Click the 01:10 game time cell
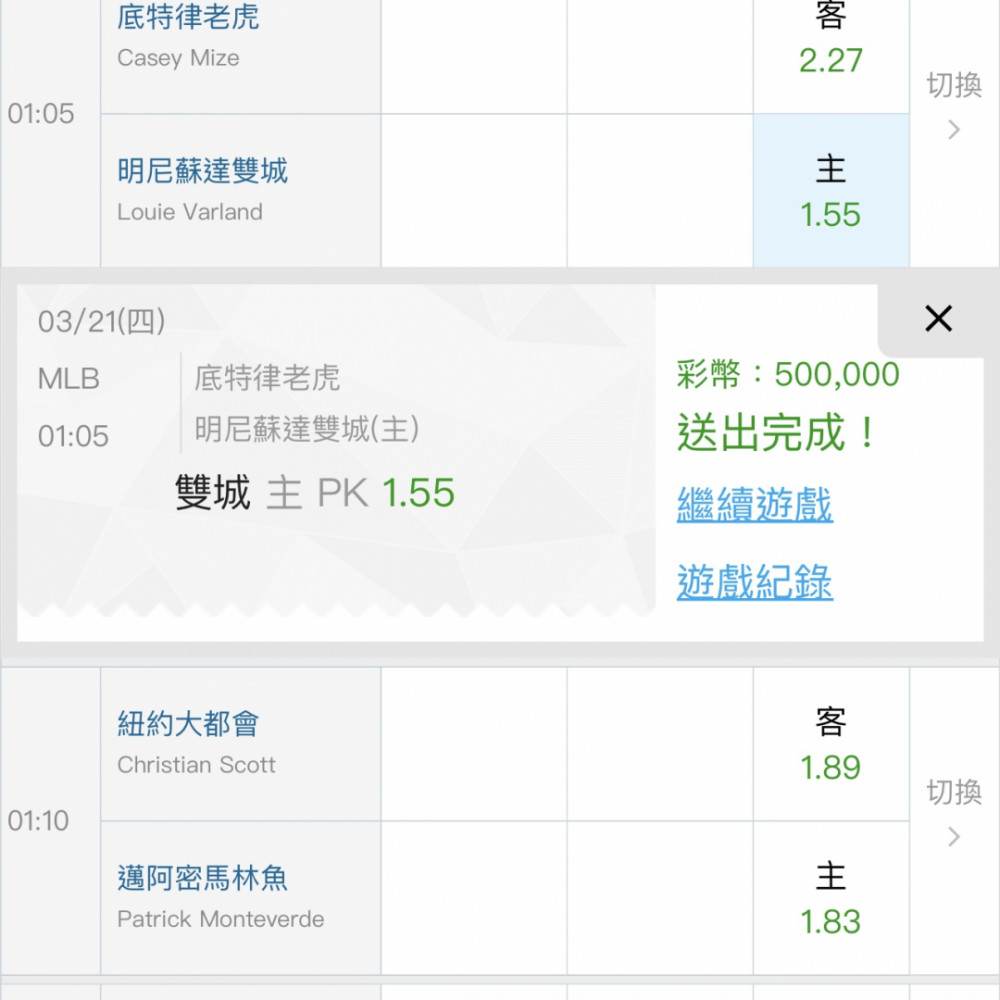Image resolution: width=1000 pixels, height=1000 pixels. click(x=39, y=821)
